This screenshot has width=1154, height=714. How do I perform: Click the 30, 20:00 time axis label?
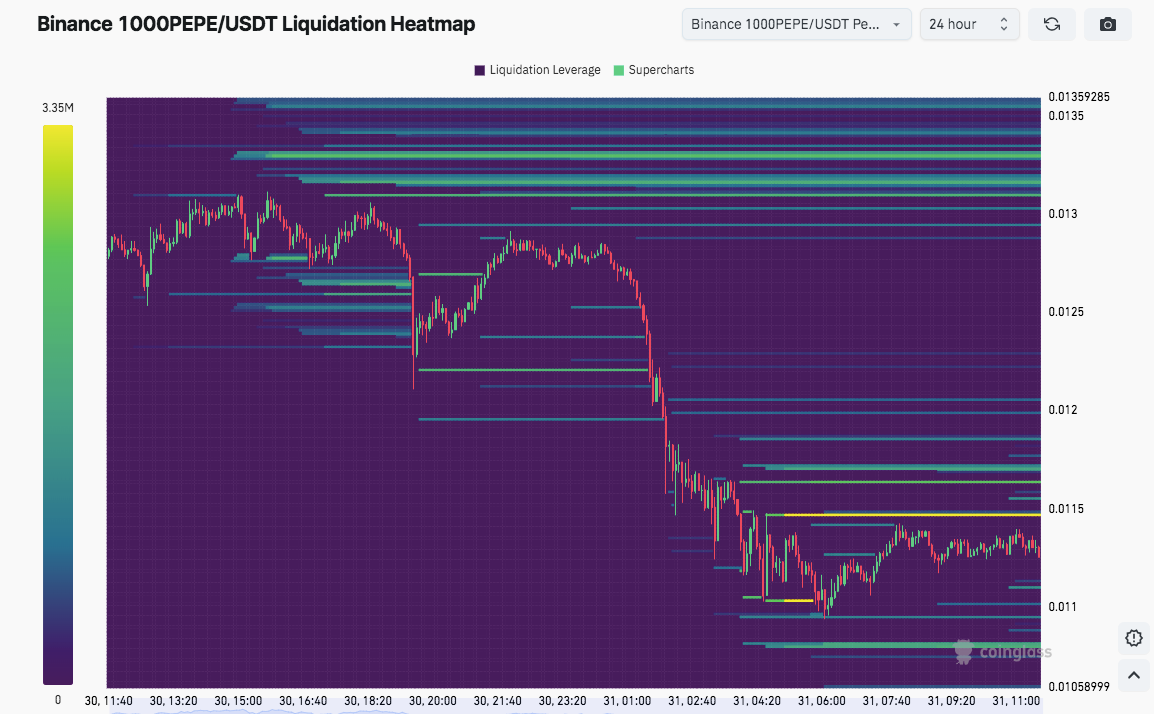(x=432, y=701)
